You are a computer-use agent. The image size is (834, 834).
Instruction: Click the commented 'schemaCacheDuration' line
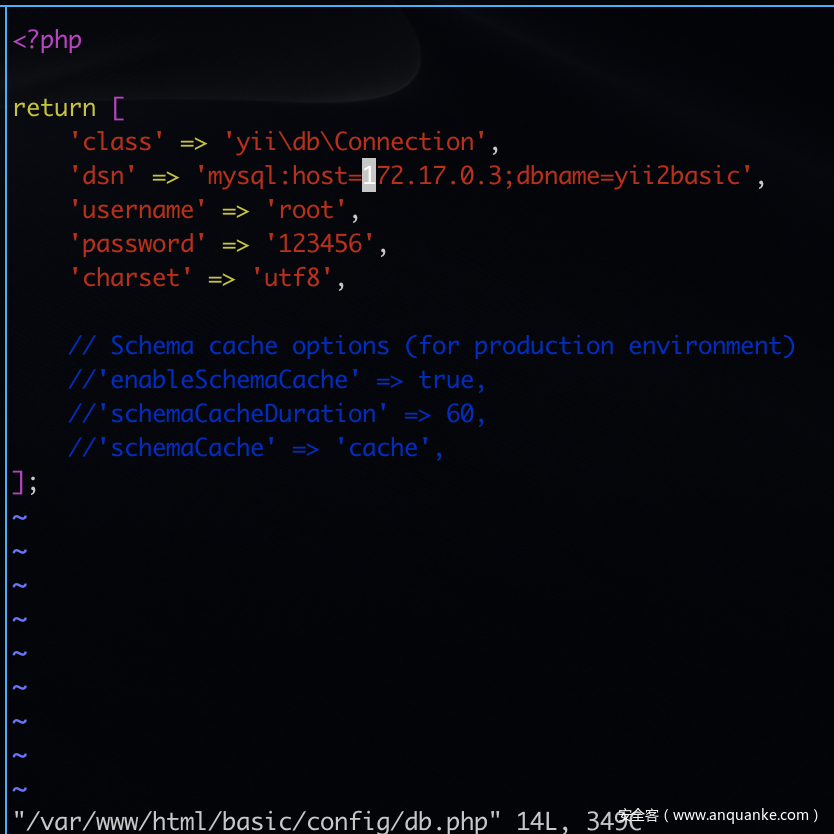tap(277, 414)
